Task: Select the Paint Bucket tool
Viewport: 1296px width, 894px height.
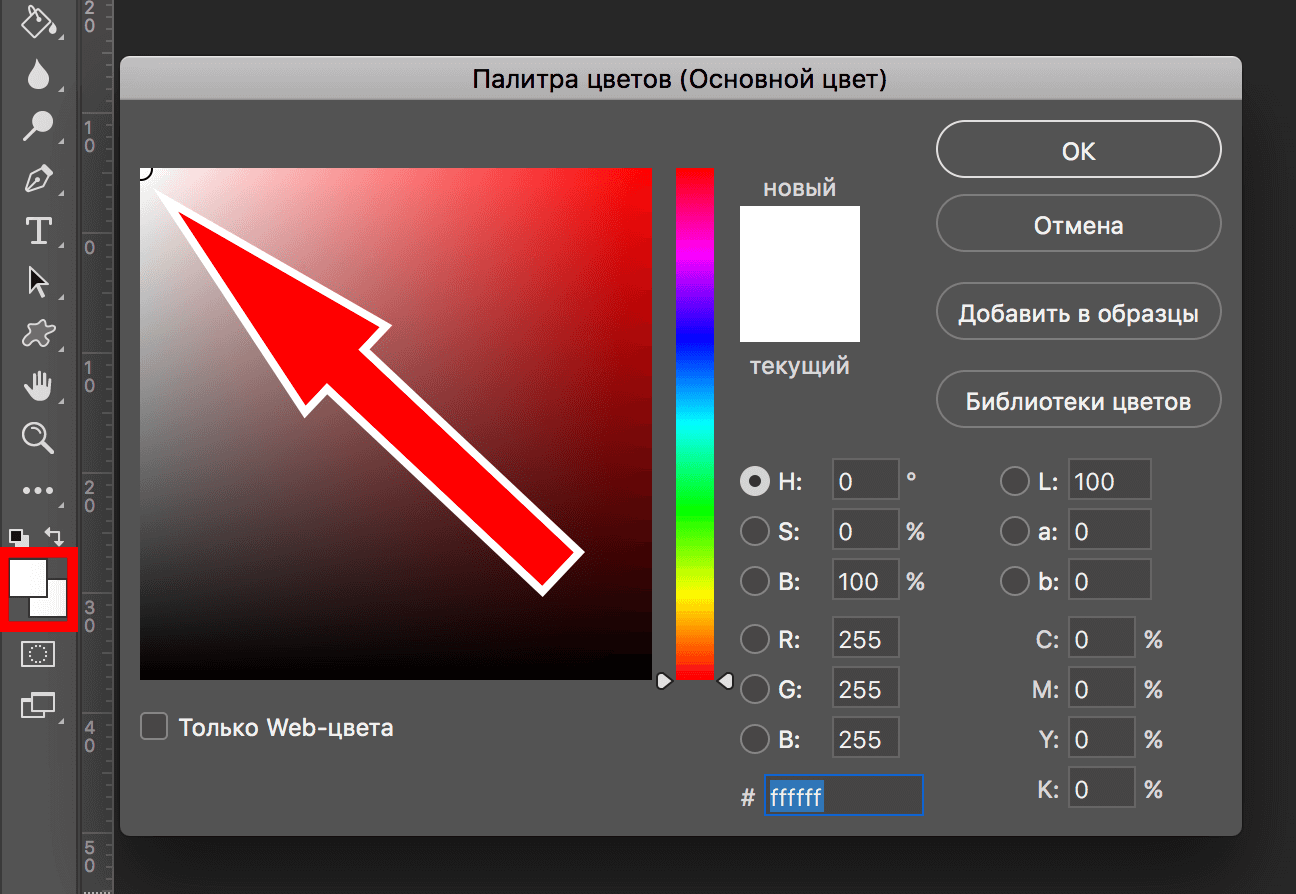Action: pyautogui.click(x=37, y=22)
